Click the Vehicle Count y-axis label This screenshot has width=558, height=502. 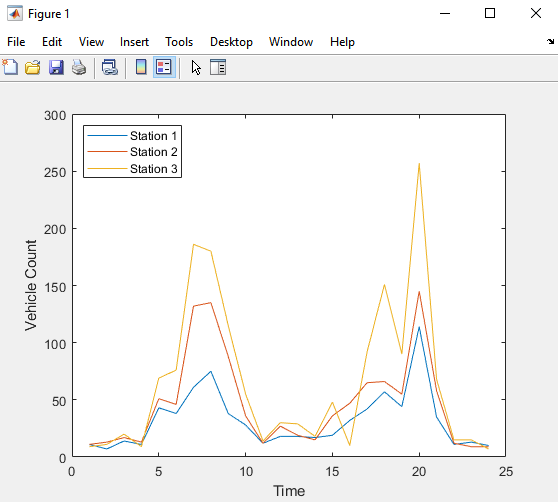(x=31, y=285)
